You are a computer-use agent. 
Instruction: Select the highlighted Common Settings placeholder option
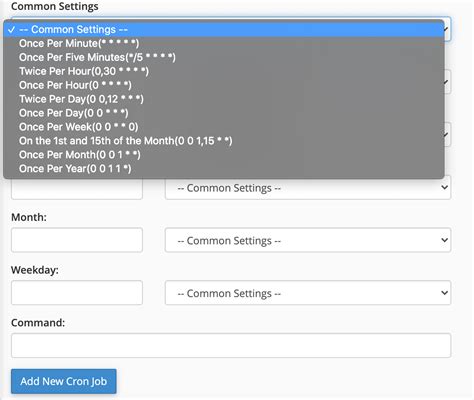point(224,29)
